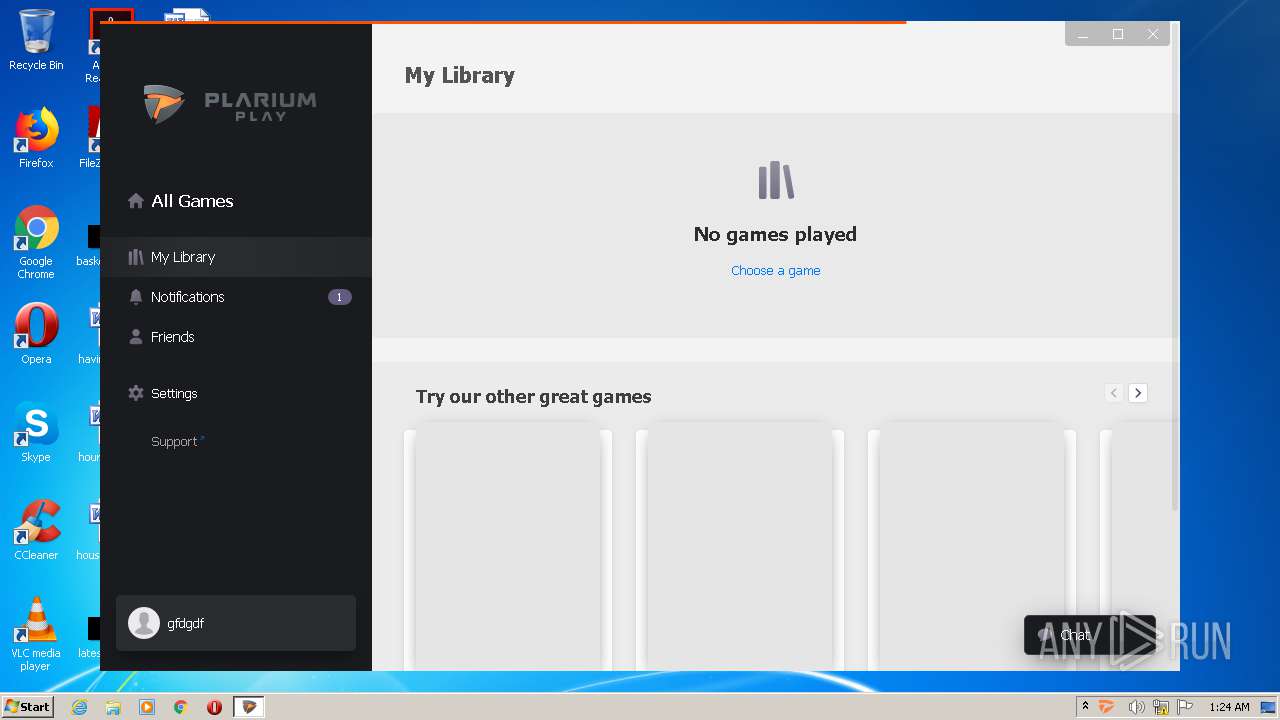Open the gfdgdf user profile

point(236,623)
